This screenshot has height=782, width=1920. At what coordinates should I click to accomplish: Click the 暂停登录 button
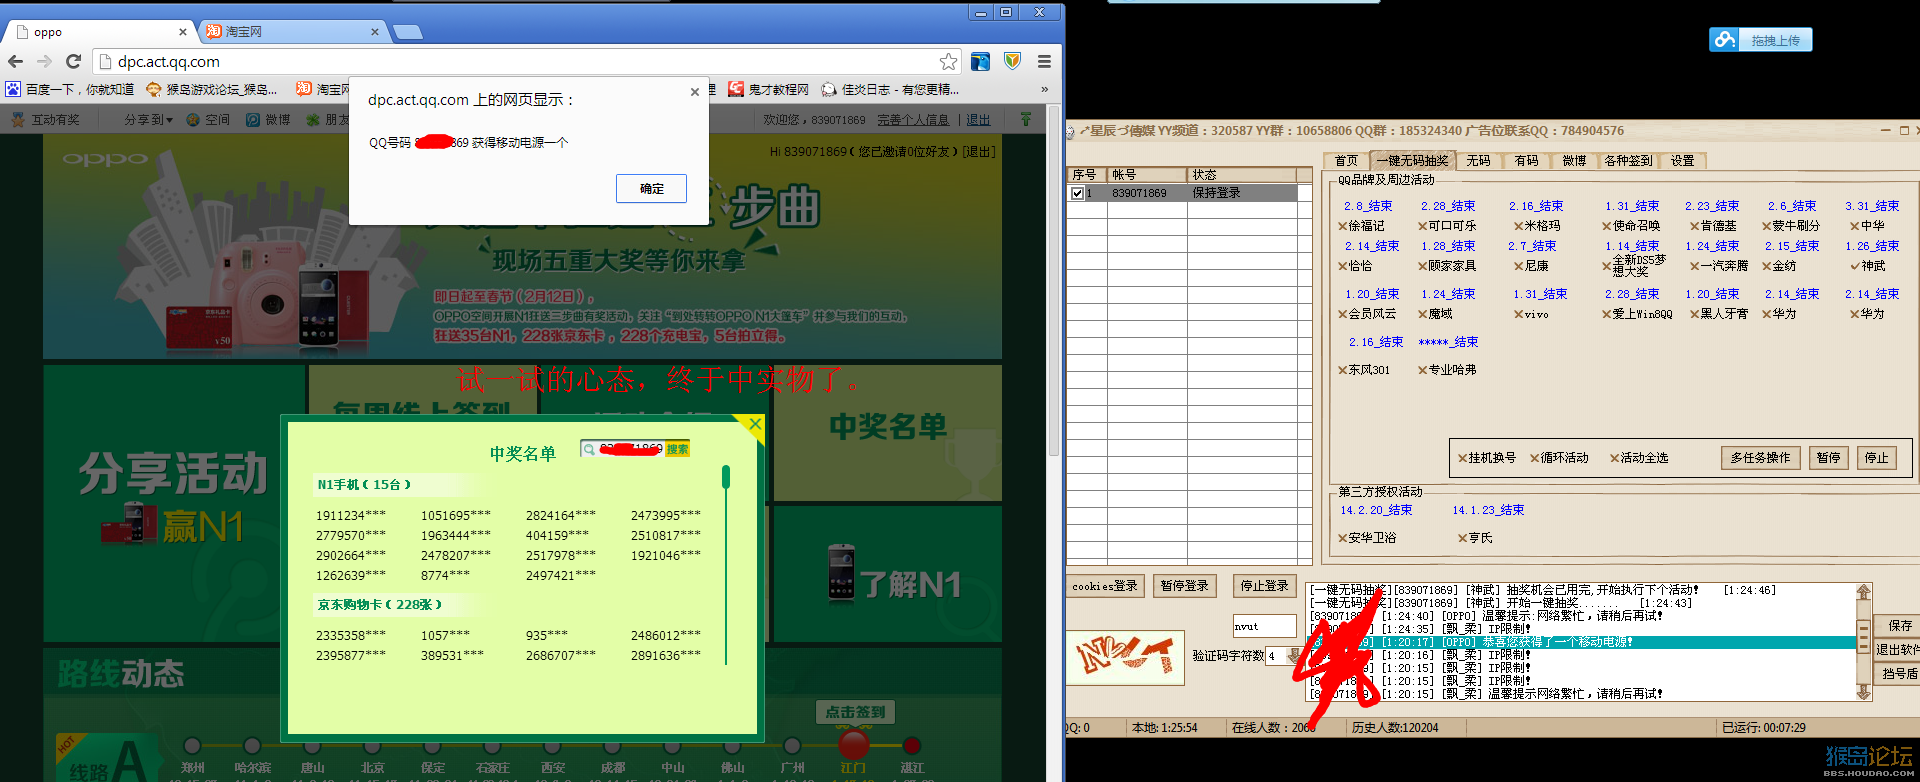[1185, 586]
